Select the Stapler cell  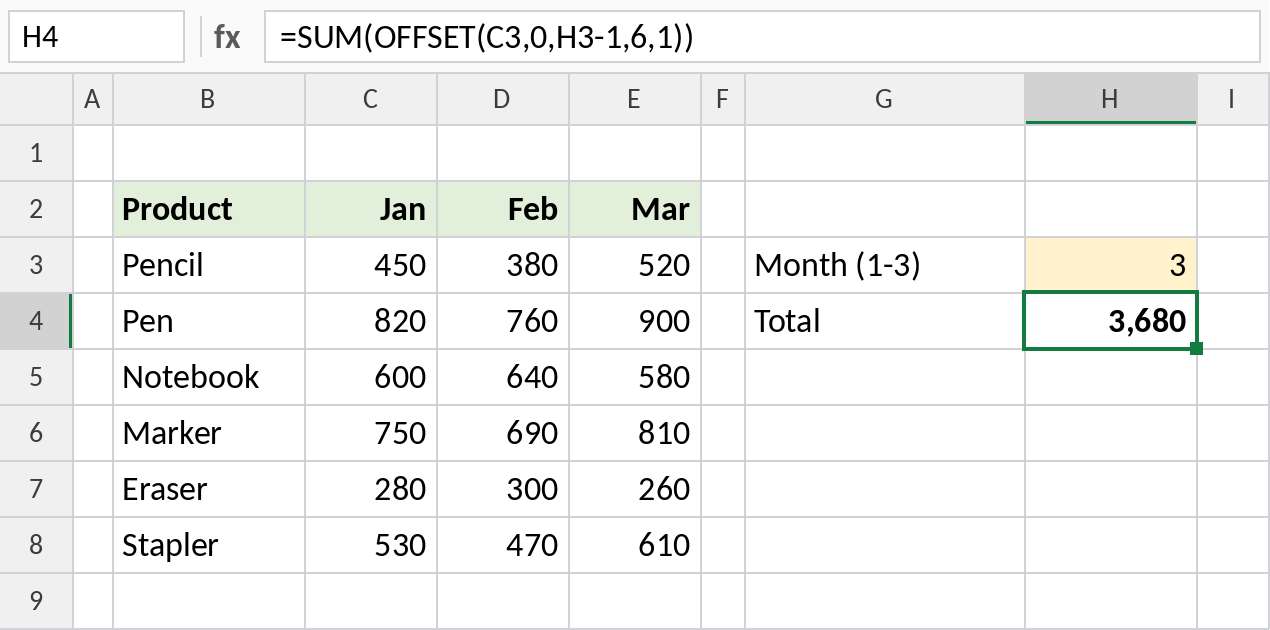click(209, 545)
